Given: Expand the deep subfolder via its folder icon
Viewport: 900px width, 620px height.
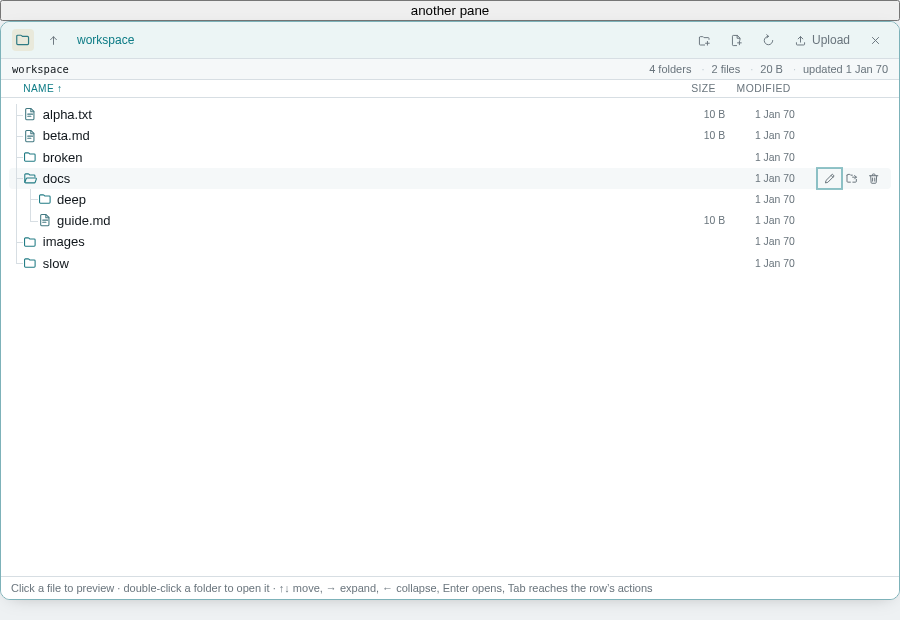Looking at the screenshot, I should coord(45,199).
